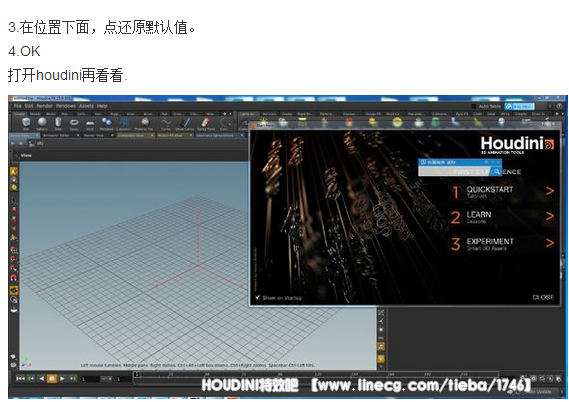Open right shelf set arrow menu

click(x=563, y=114)
